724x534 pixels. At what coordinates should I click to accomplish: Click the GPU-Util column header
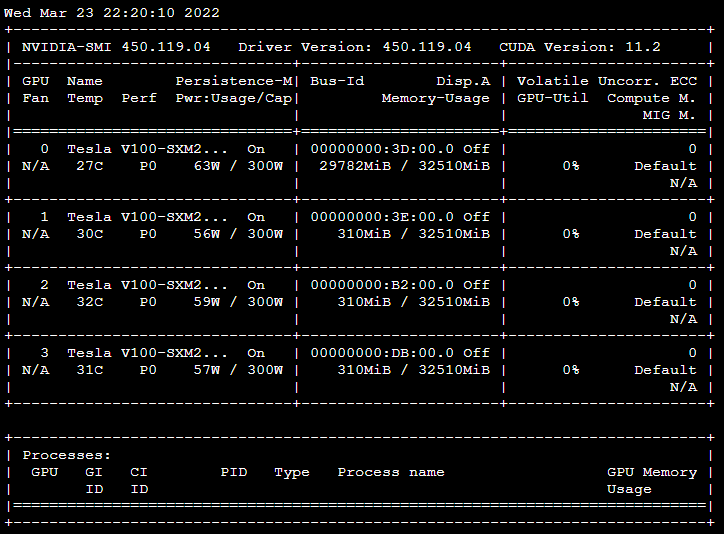click(553, 98)
